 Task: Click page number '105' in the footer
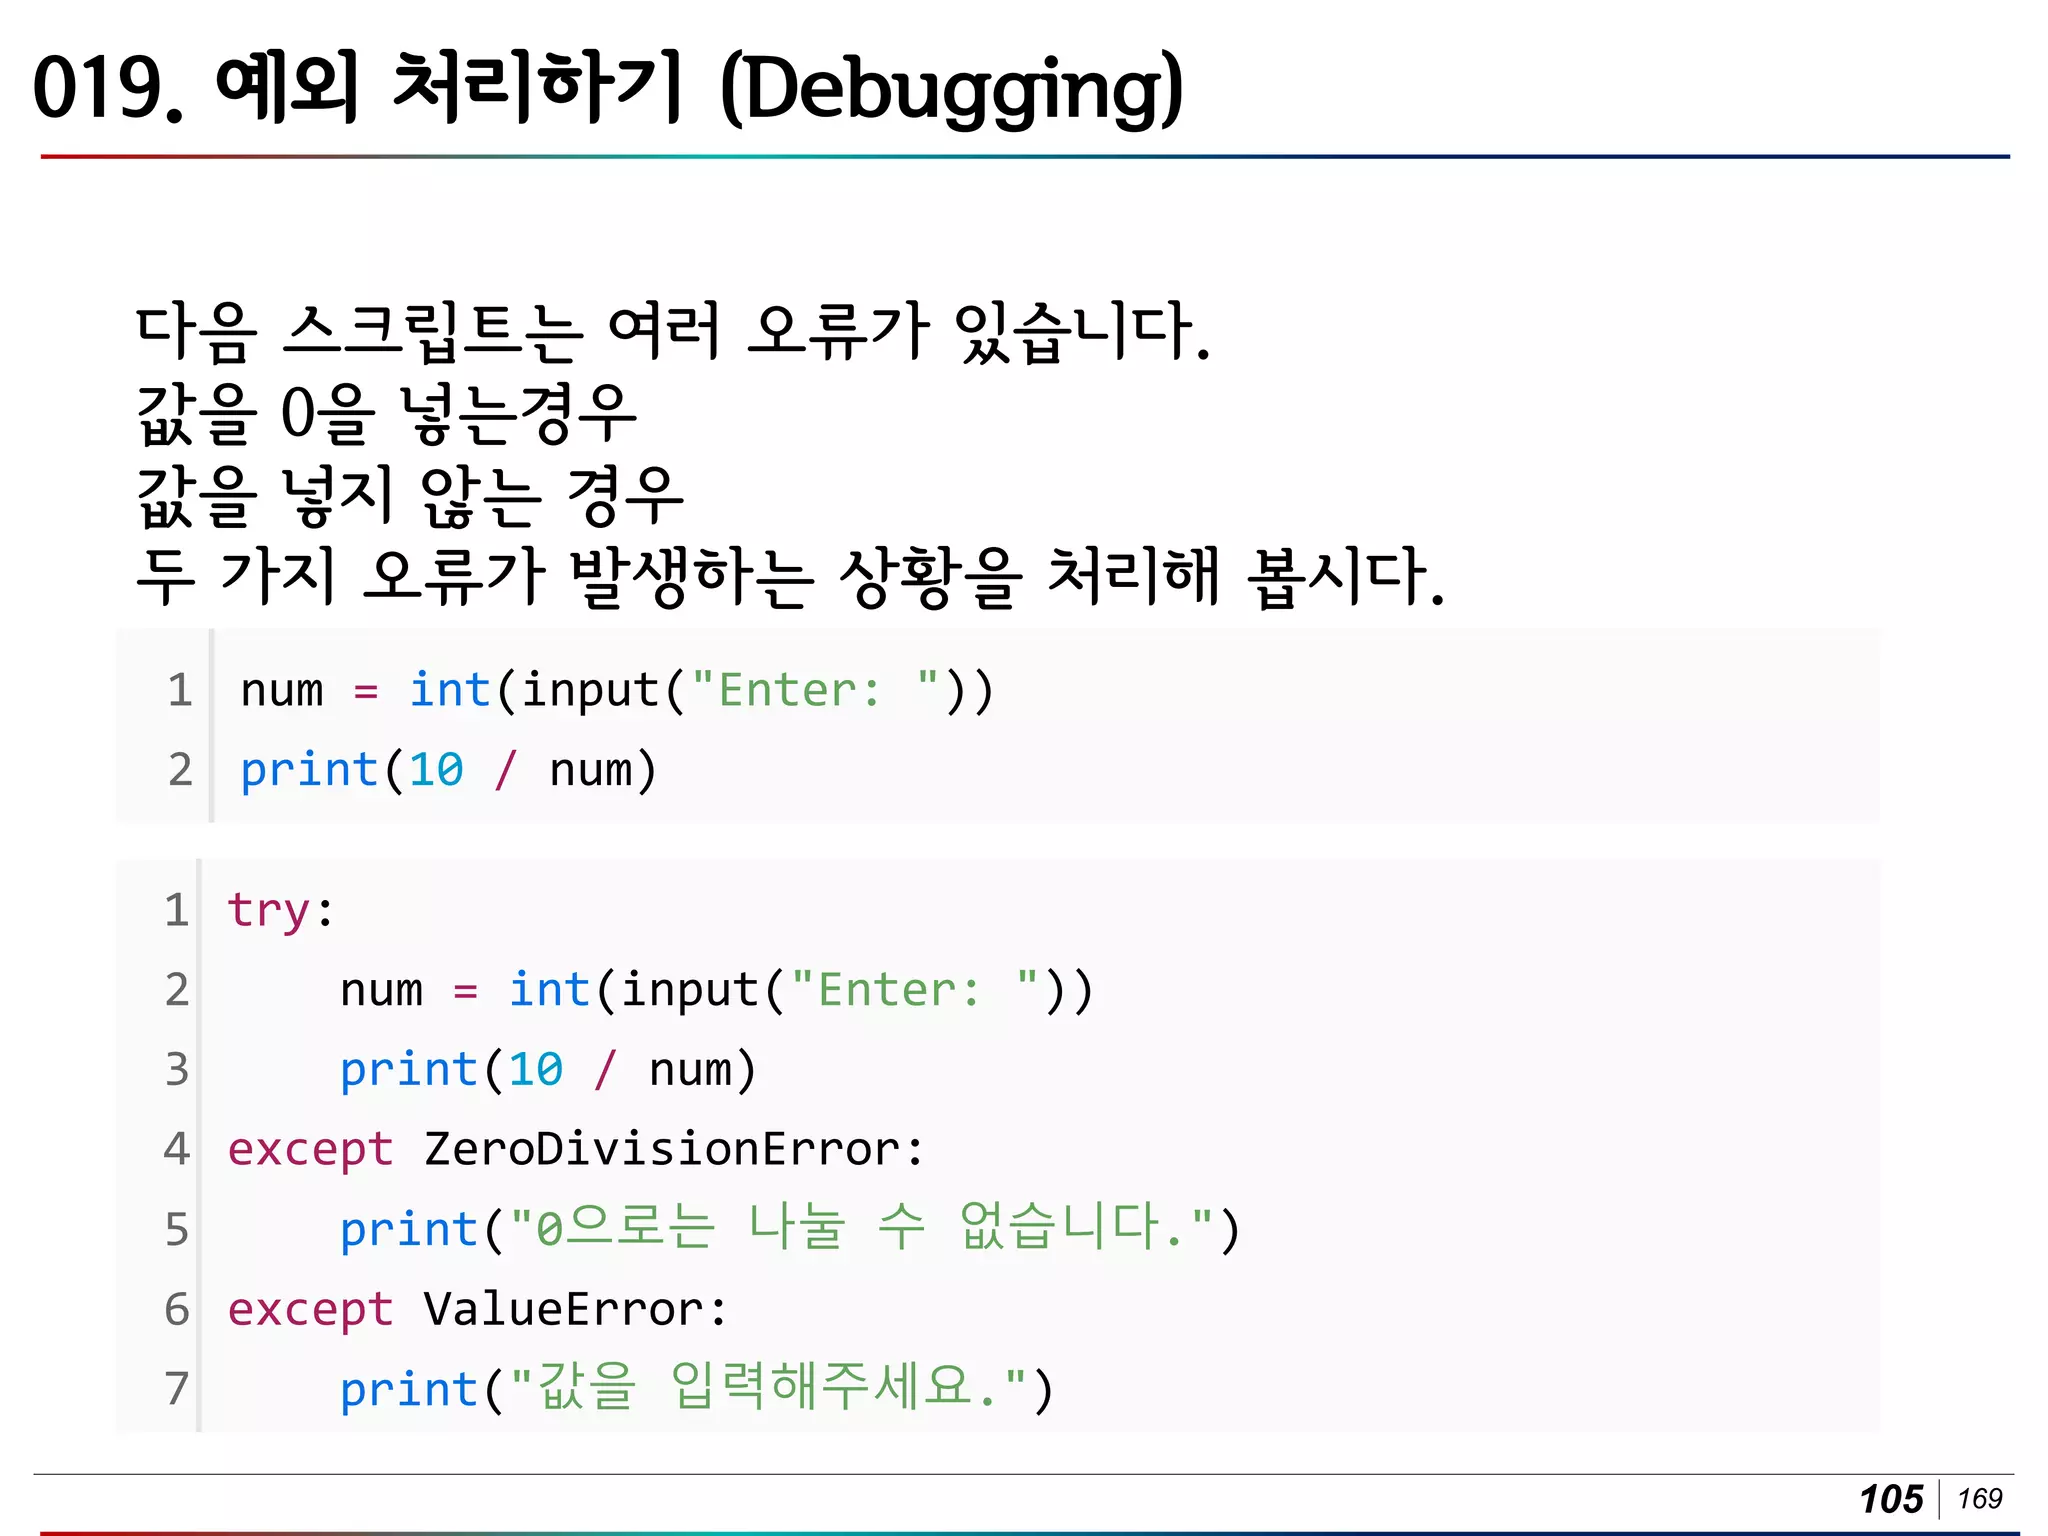[1891, 1499]
